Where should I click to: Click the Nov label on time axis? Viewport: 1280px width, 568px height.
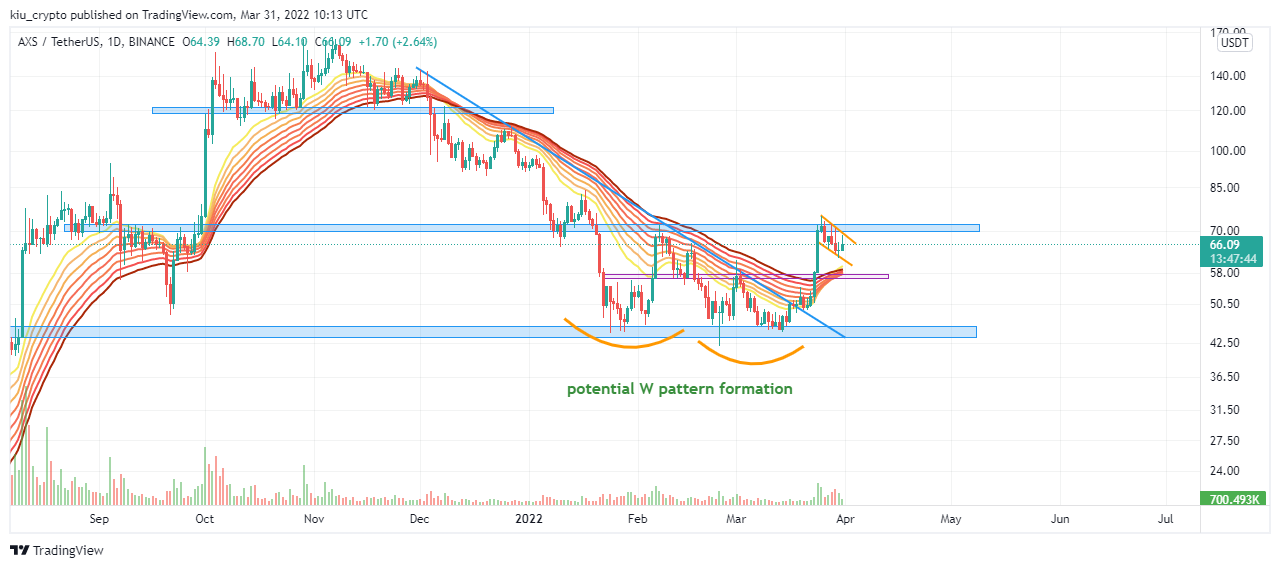314,519
